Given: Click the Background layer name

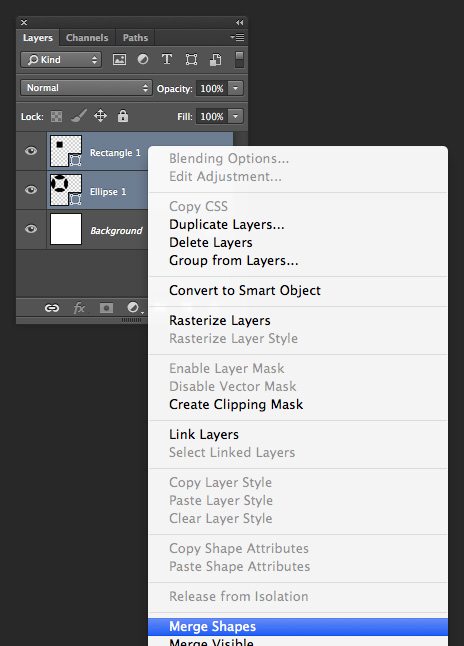Looking at the screenshot, I should 116,230.
